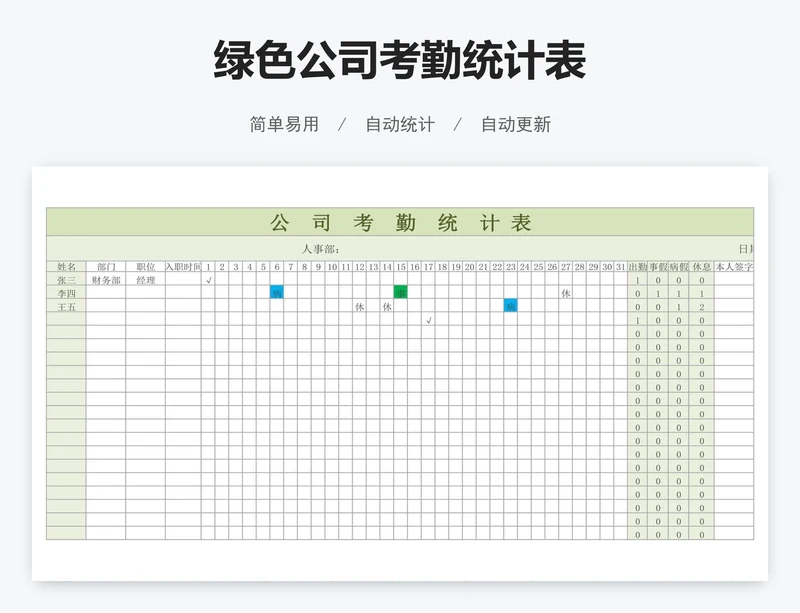Select day header 15 in date row
This screenshot has width=800, height=613.
[x=401, y=267]
